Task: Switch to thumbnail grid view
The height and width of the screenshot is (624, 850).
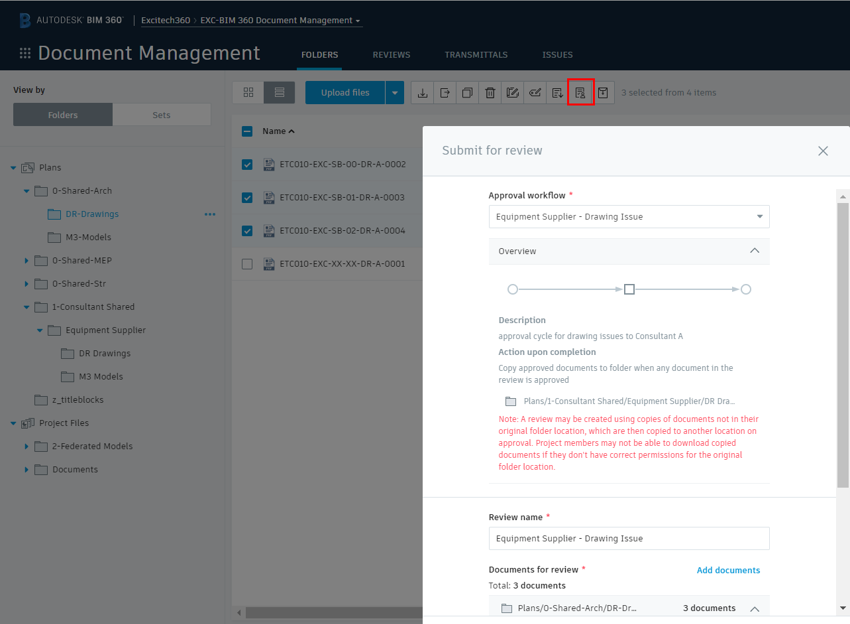Action: click(248, 93)
